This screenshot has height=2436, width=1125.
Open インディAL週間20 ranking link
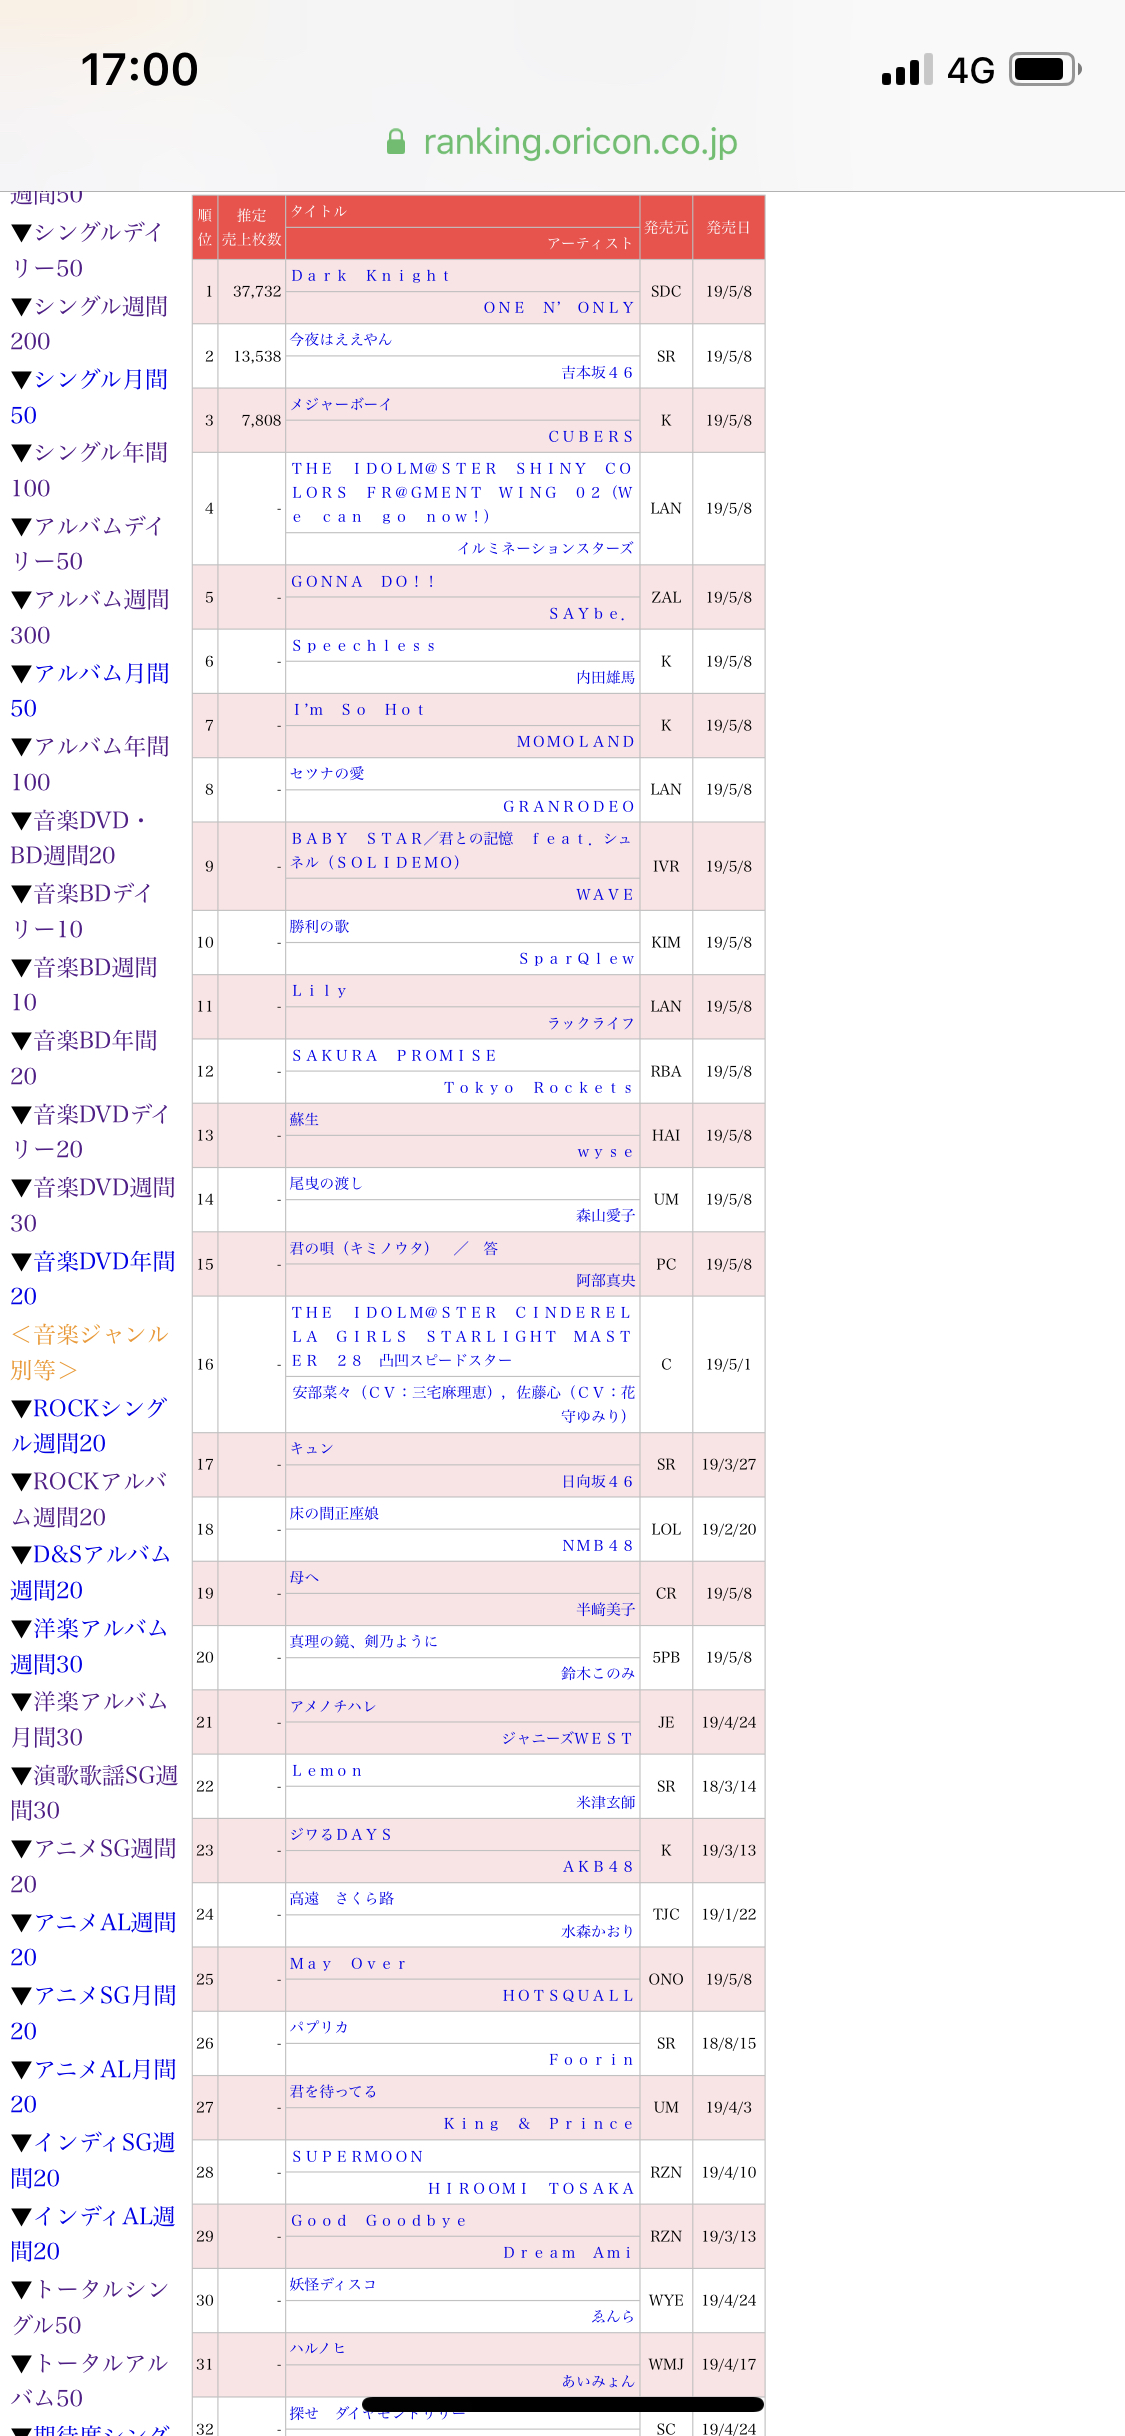pos(93,2234)
